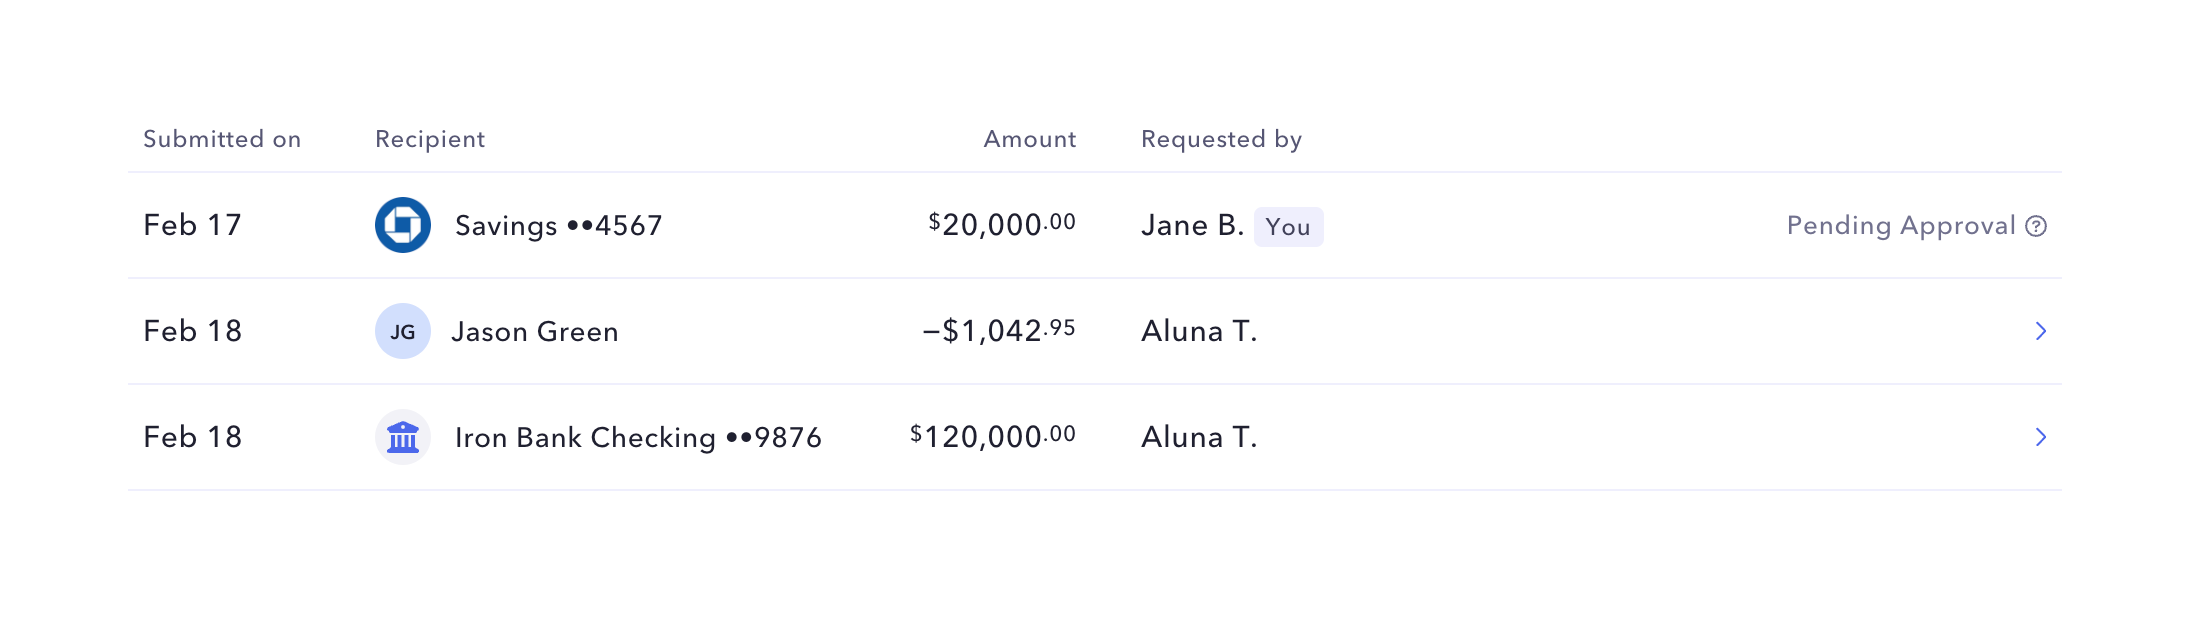2190x619 pixels.
Task: Select the −$1,042.95 amount
Action: click(998, 331)
